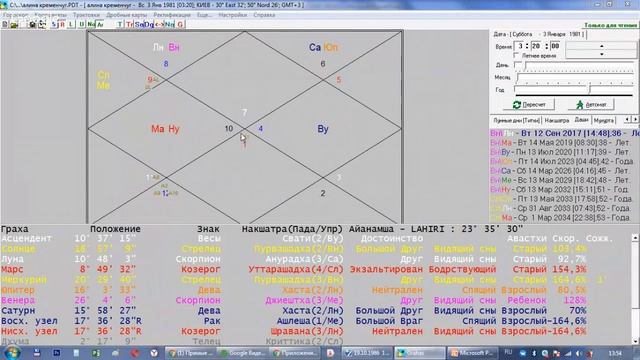640x360 pixels.
Task: Click the T toolbar icon
Action: point(120,24)
